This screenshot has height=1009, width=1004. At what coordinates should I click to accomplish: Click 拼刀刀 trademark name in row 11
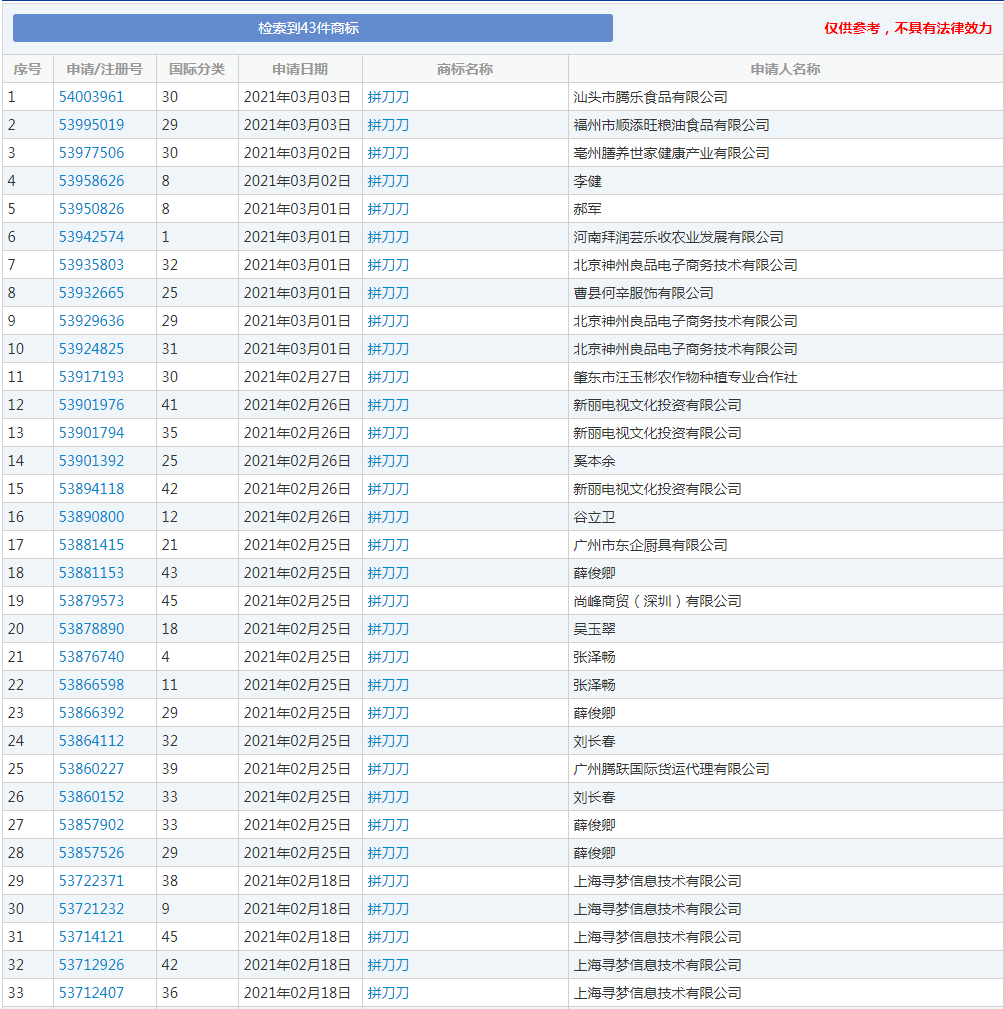[x=388, y=377]
